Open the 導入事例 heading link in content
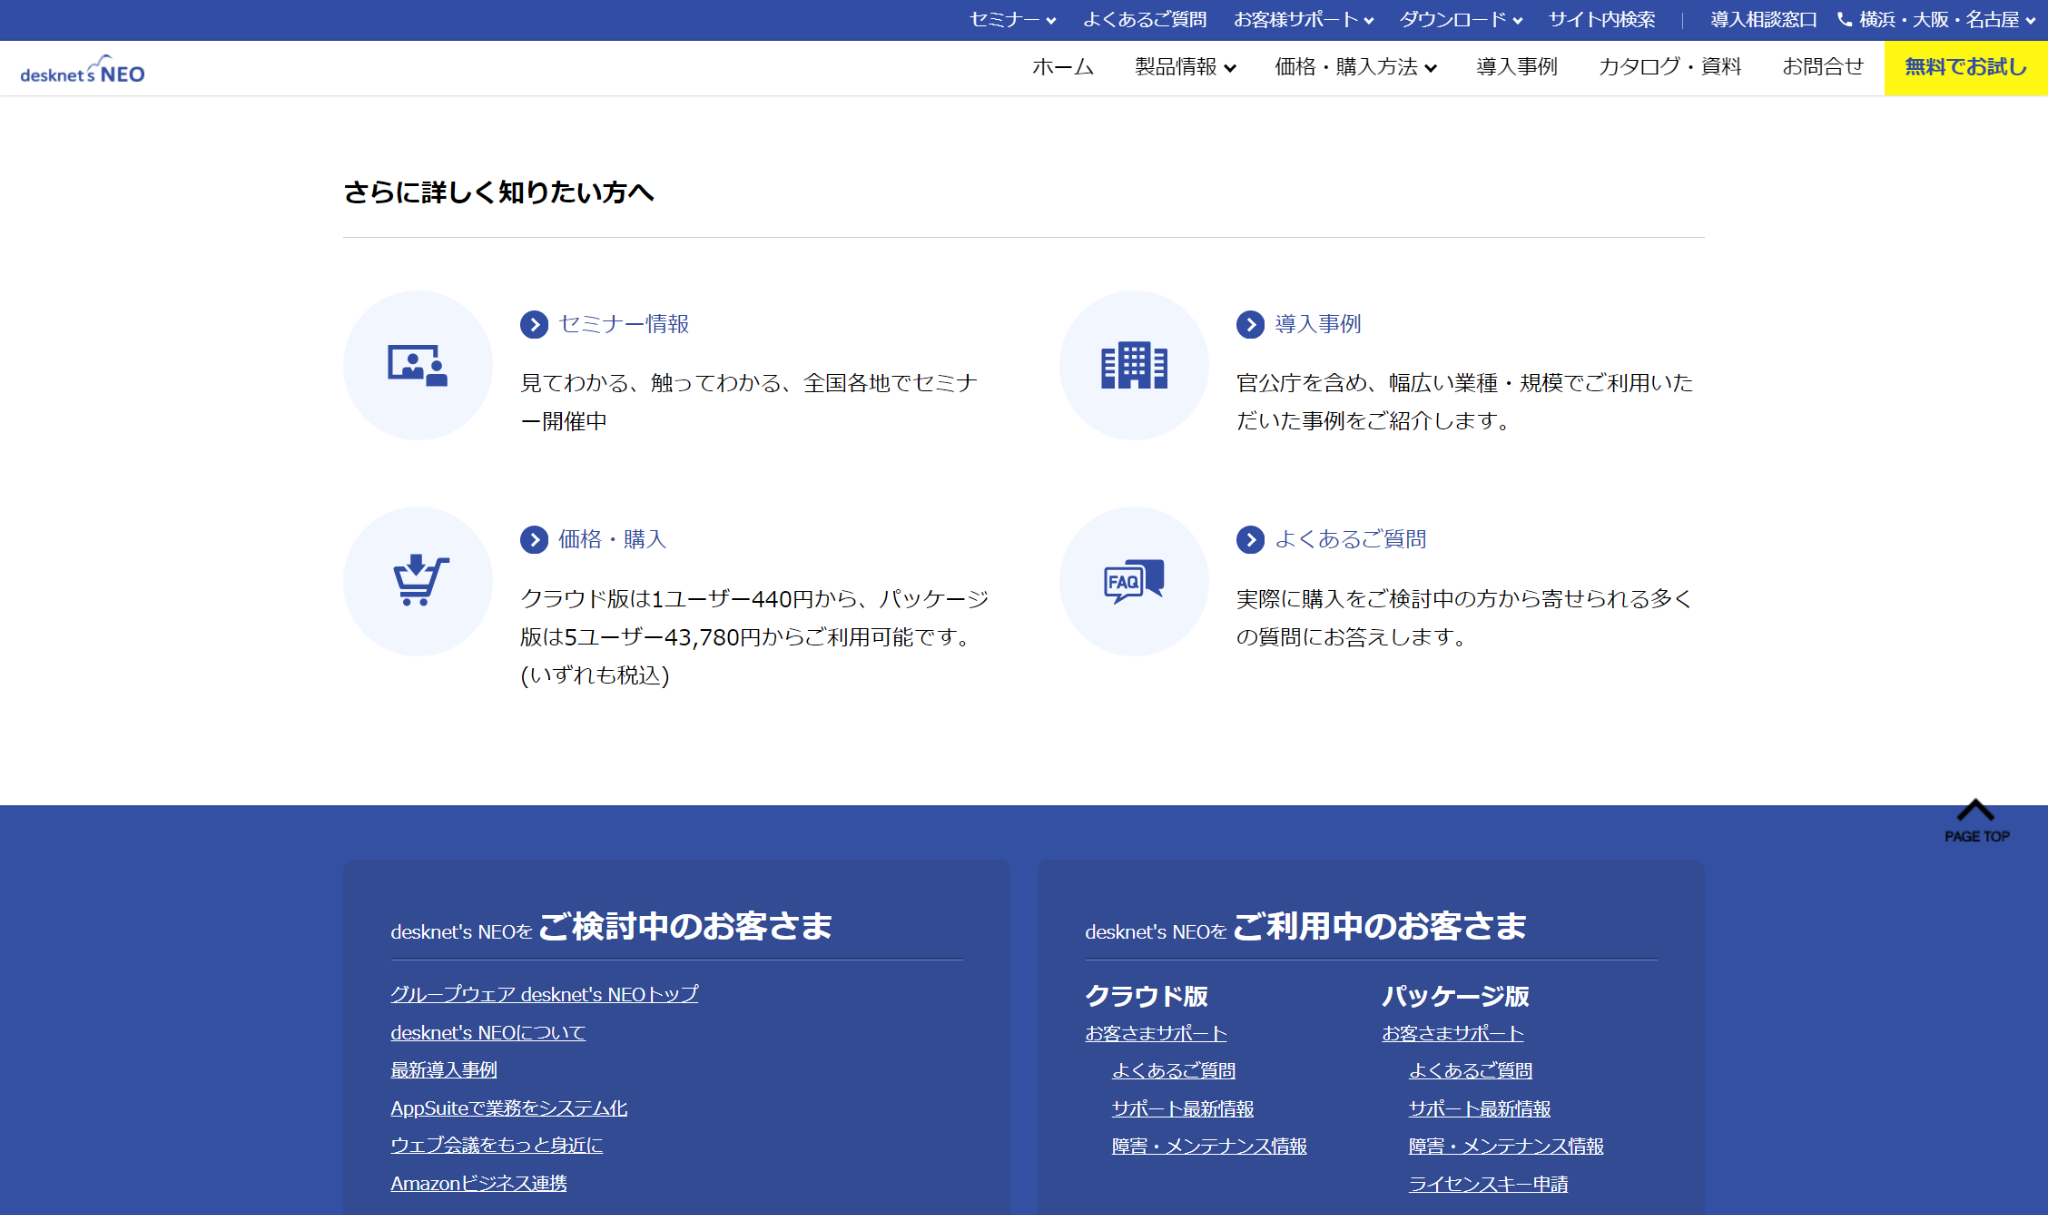 1318,324
